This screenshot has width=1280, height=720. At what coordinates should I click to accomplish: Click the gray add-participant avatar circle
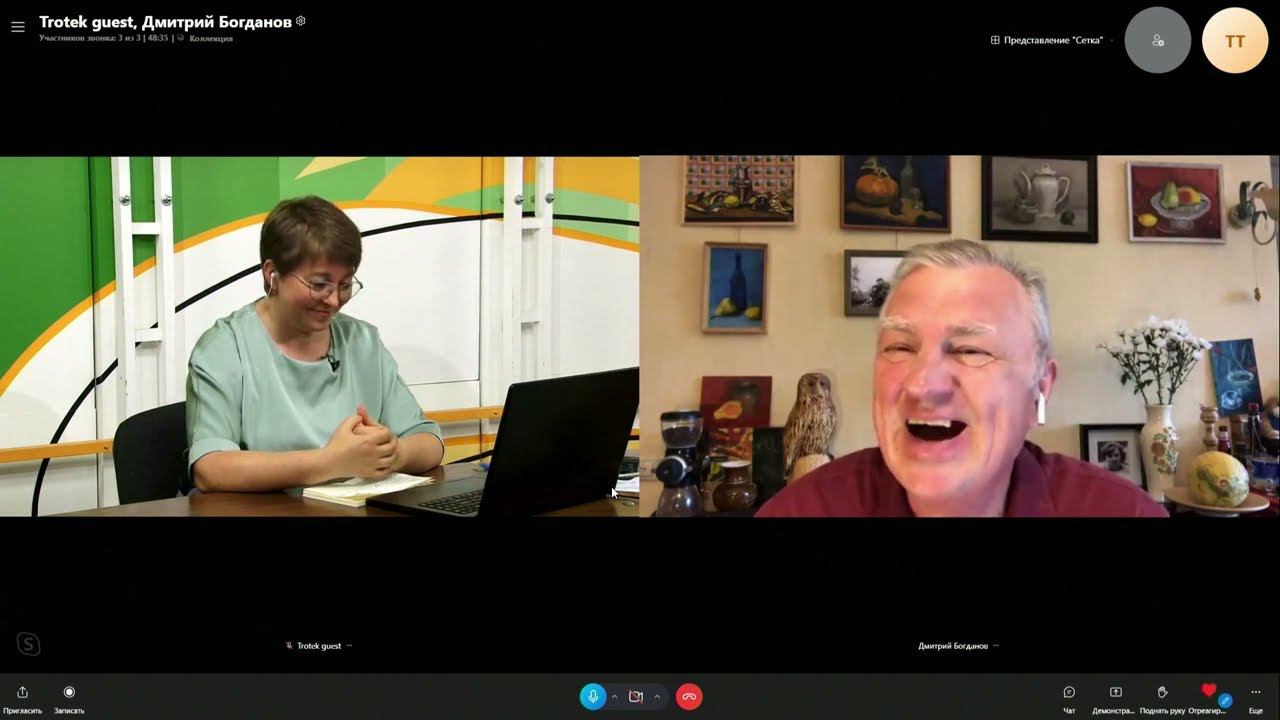[1157, 41]
